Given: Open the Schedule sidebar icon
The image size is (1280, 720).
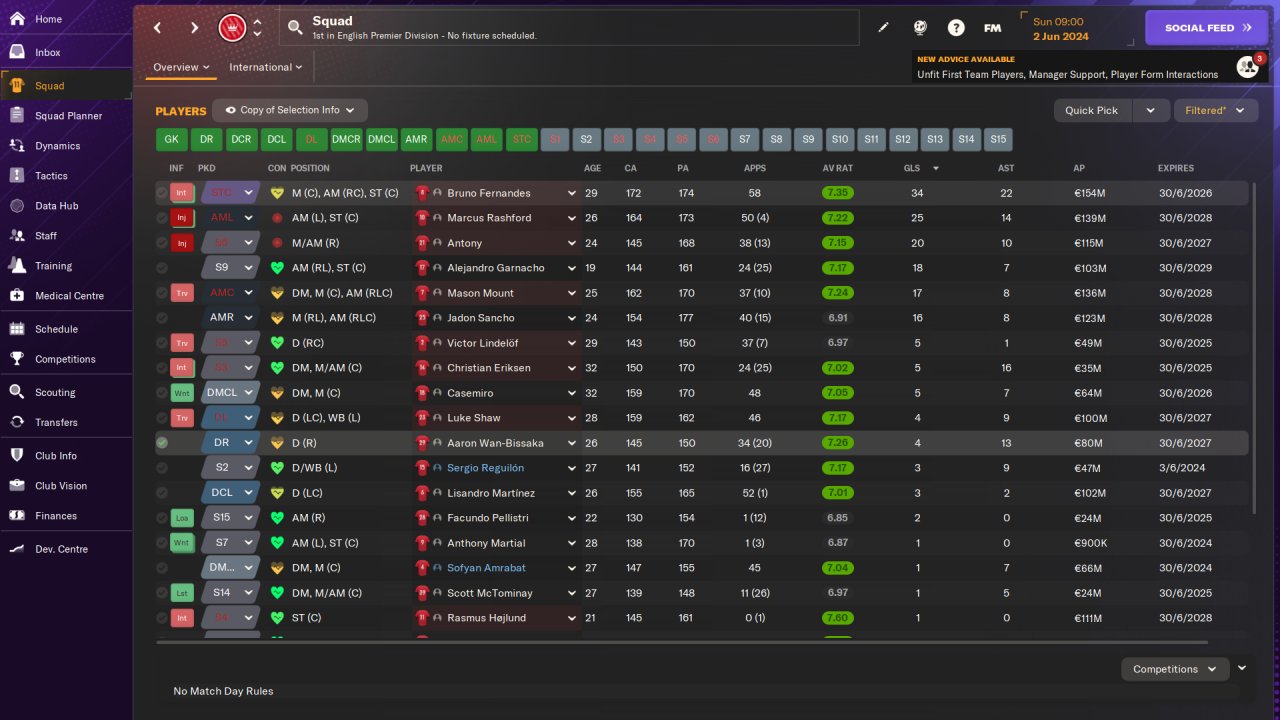Looking at the screenshot, I should pos(17,329).
